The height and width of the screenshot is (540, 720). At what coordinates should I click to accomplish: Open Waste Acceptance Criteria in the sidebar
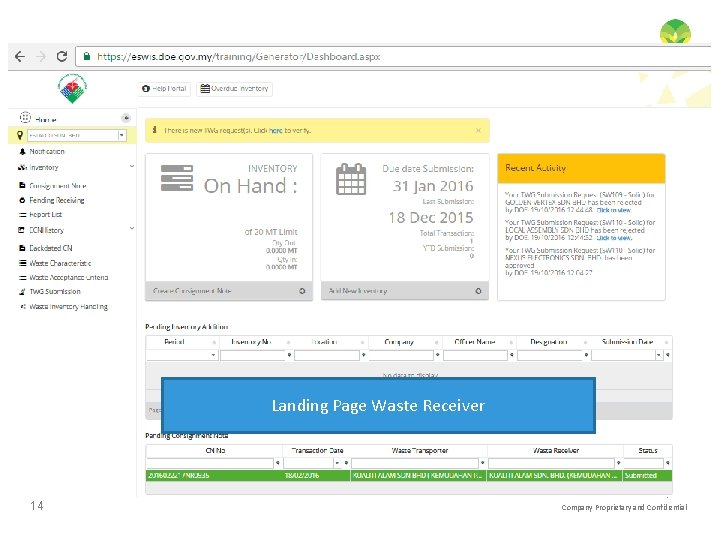click(69, 277)
